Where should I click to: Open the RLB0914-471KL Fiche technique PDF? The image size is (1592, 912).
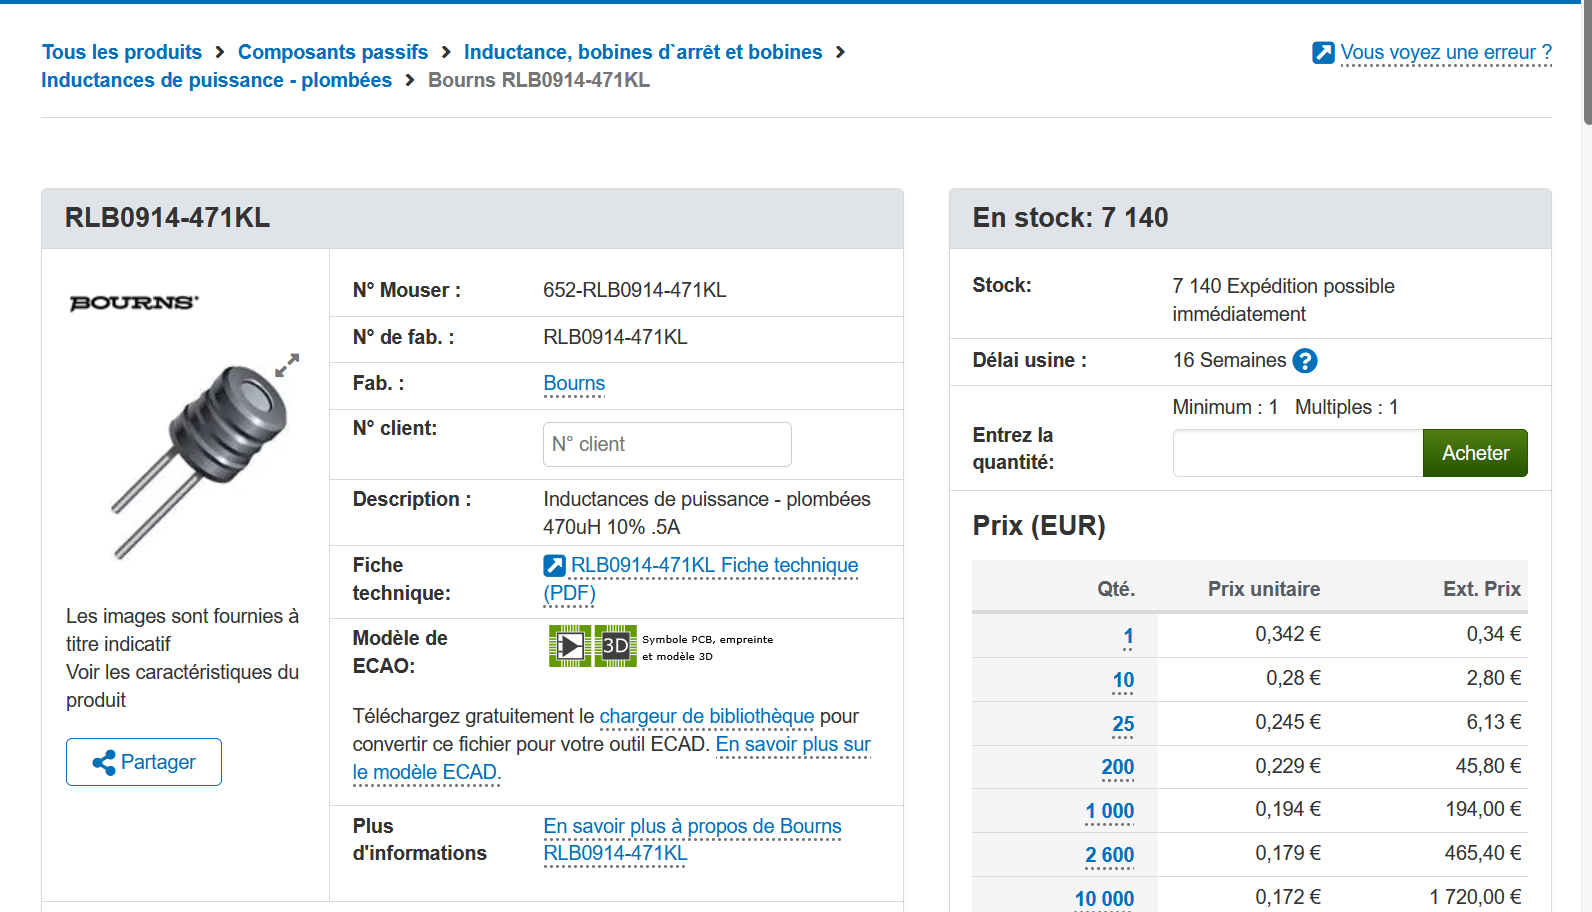click(714, 566)
